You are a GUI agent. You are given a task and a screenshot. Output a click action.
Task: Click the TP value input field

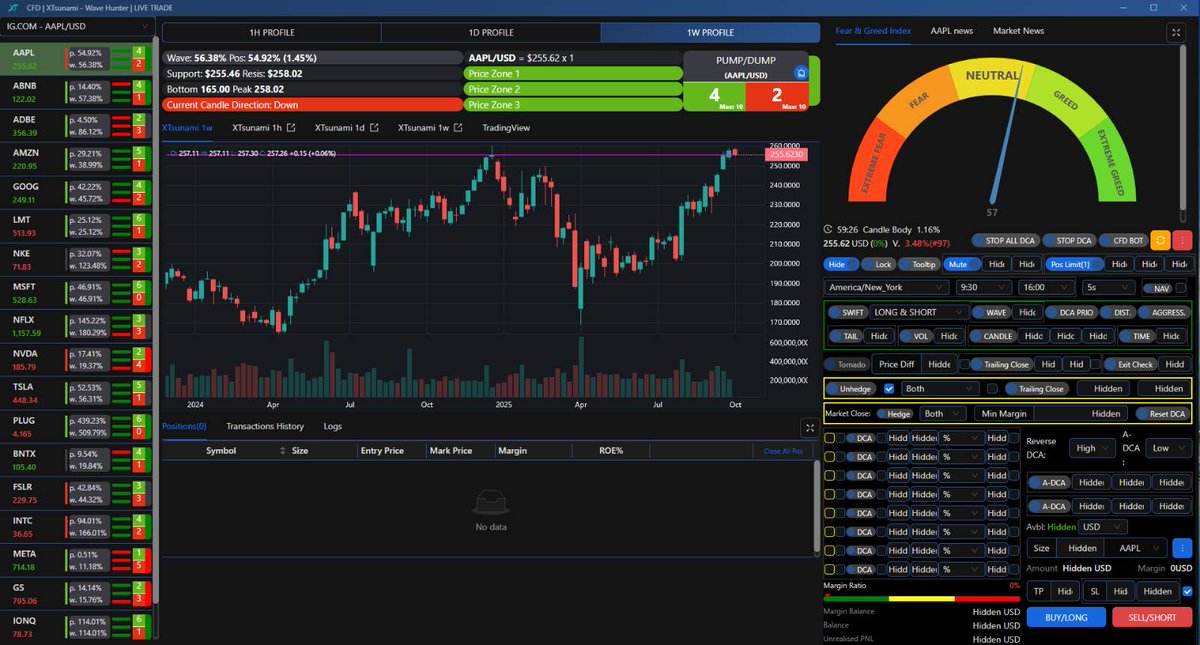coord(1064,591)
